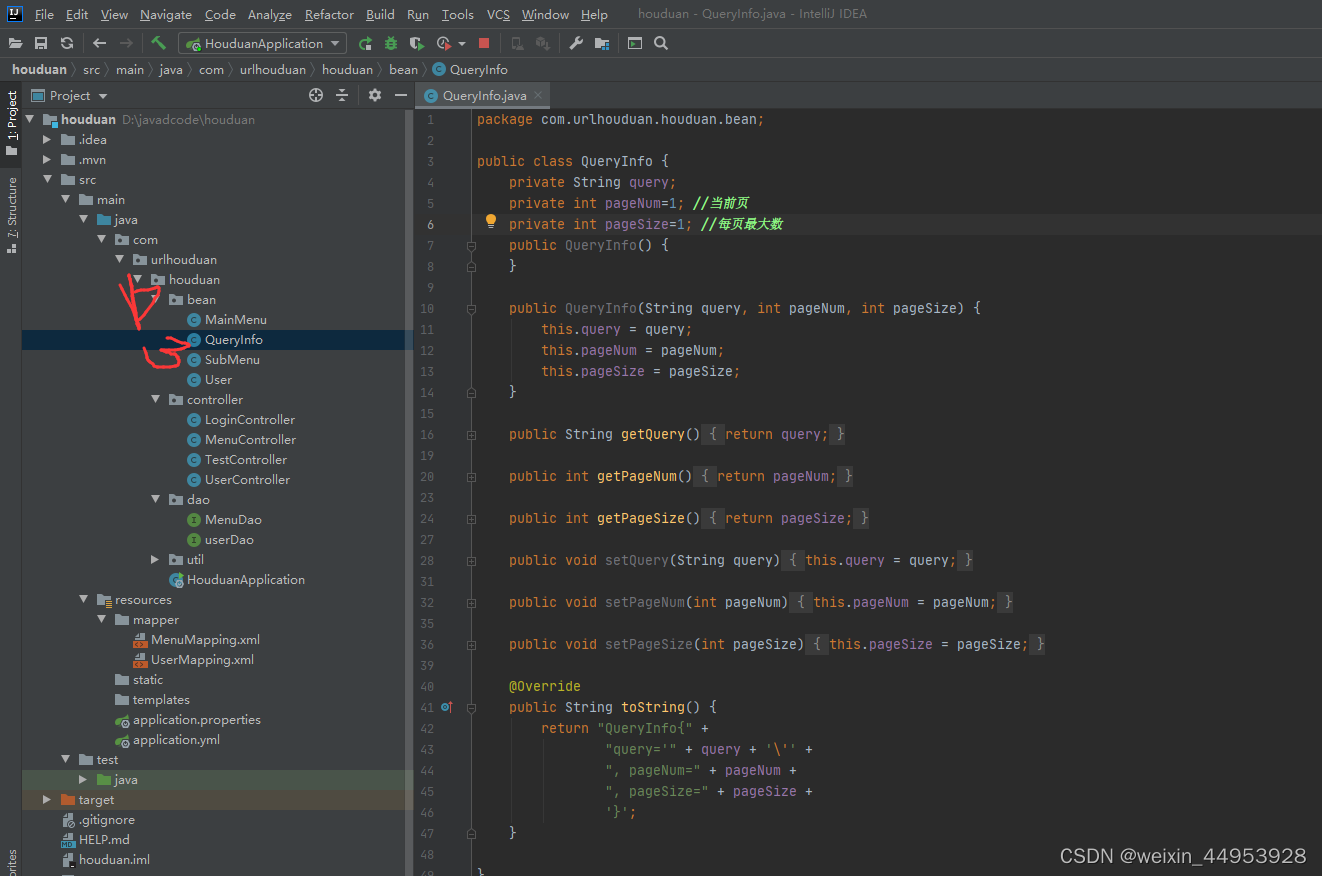The image size is (1322, 876).
Task: Navigate back with the left arrow icon
Action: point(99,43)
